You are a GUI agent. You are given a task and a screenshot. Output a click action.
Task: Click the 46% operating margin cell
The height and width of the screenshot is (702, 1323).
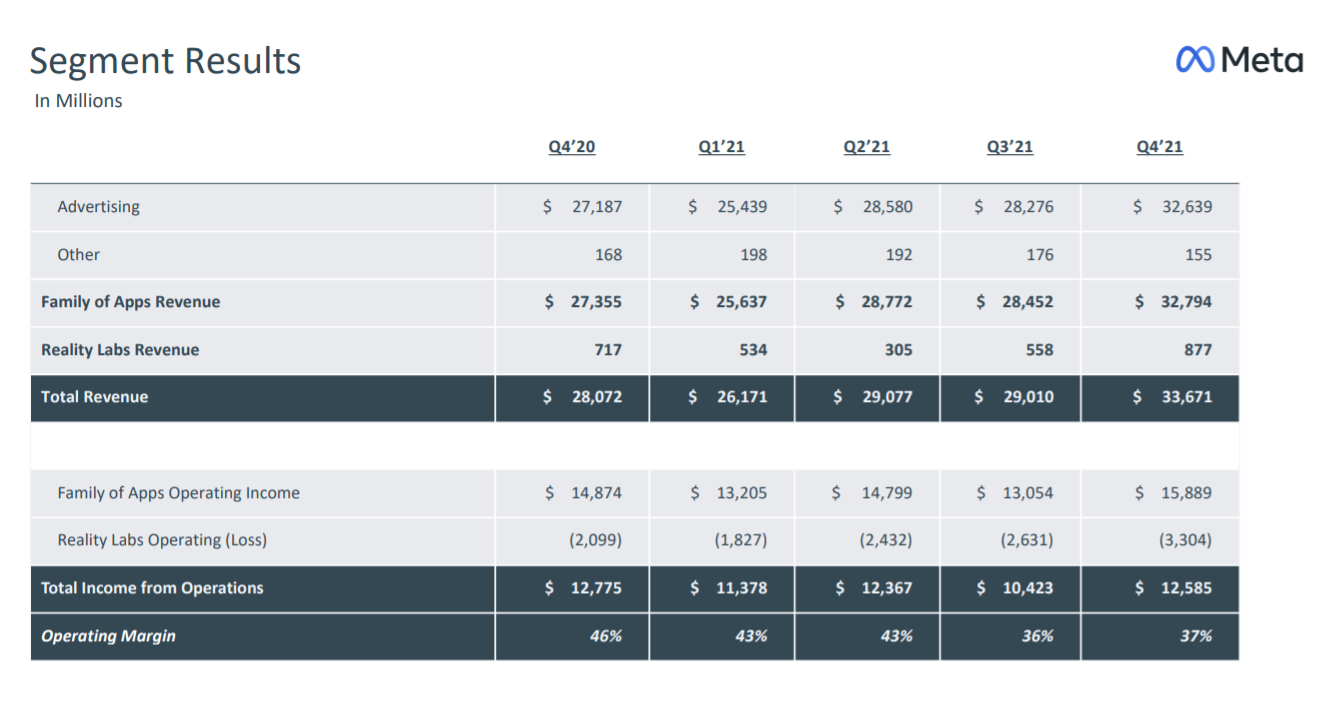[x=605, y=636]
